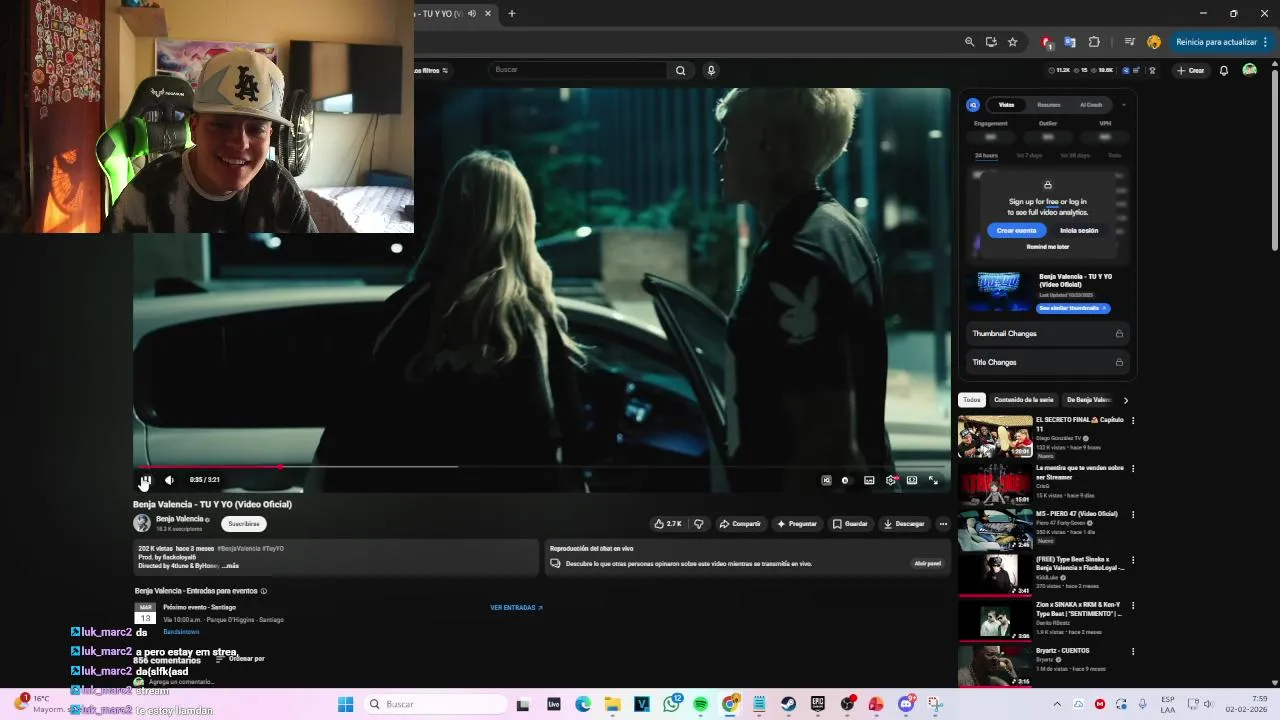Click into the YouTube search box

click(578, 70)
